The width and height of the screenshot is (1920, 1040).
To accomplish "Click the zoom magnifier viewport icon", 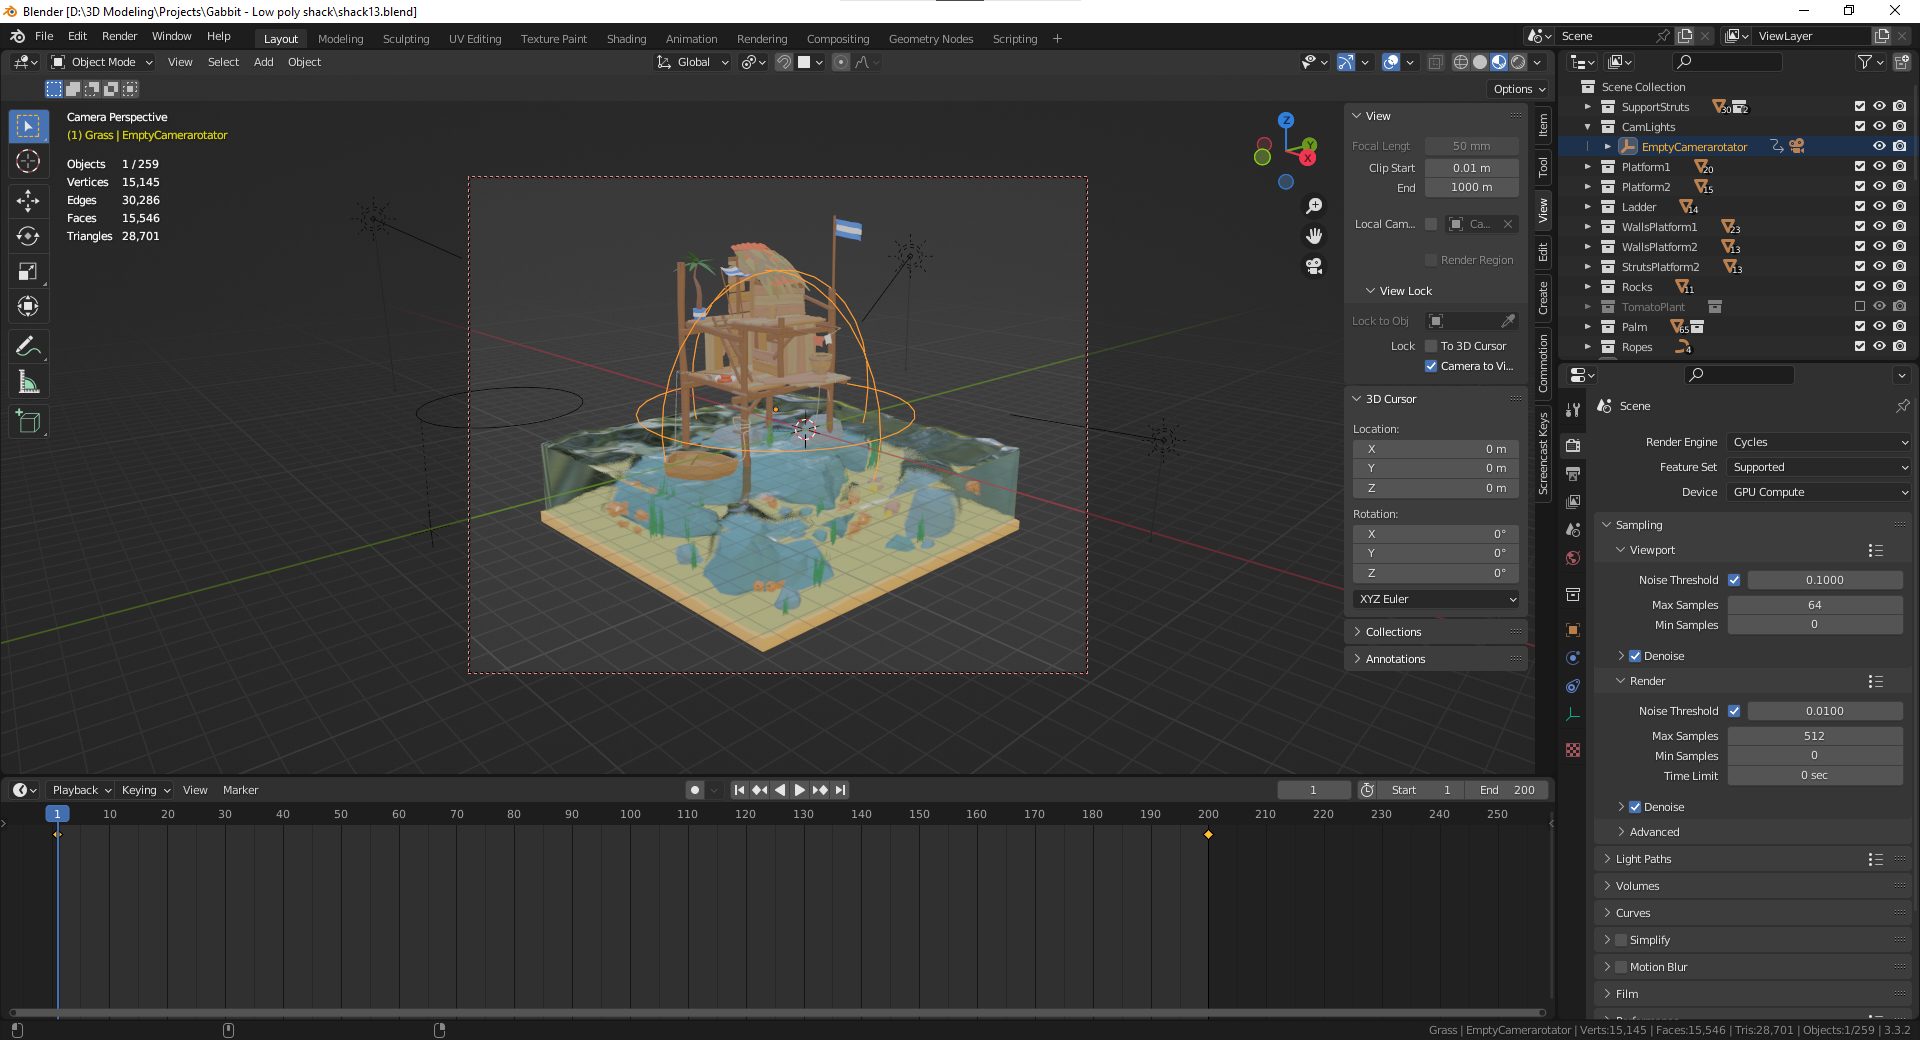I will [1314, 206].
